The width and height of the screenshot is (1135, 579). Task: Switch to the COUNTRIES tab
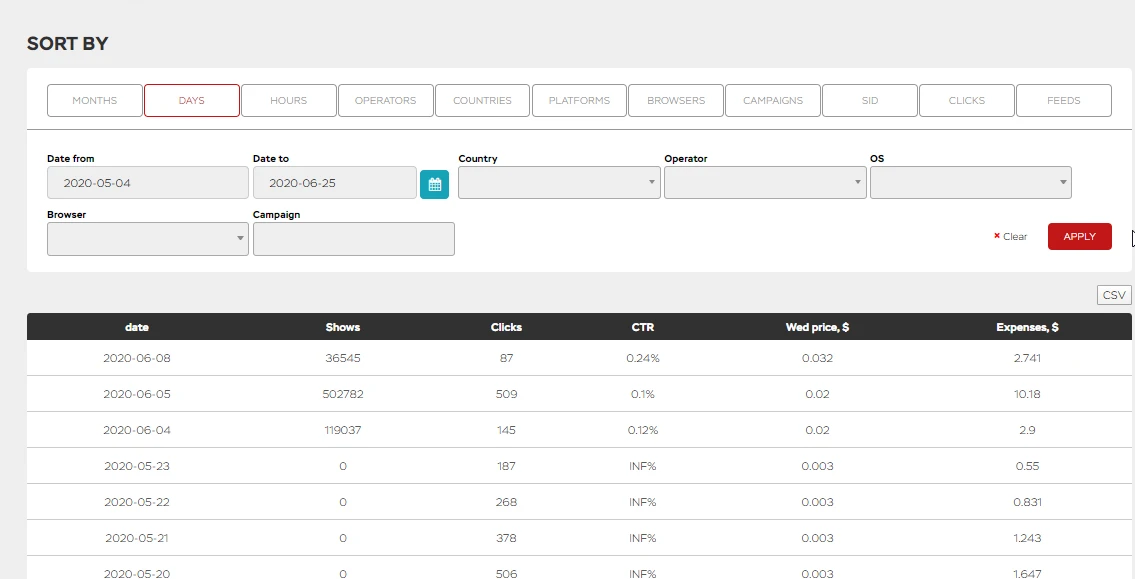483,101
